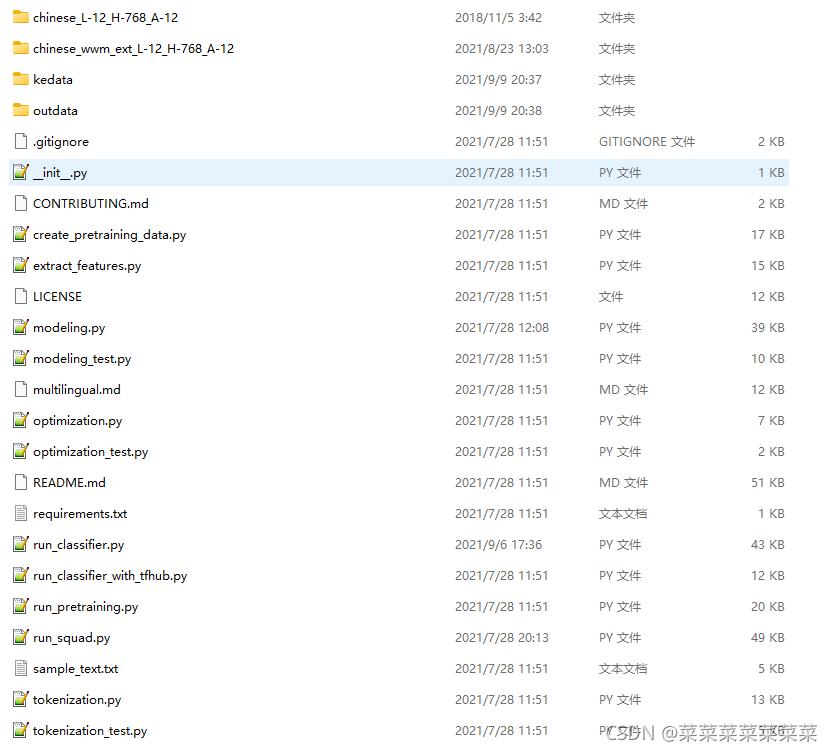This screenshot has width=832, height=751.
Task: Click the requirements.txt file icon
Action: pyautogui.click(x=21, y=513)
